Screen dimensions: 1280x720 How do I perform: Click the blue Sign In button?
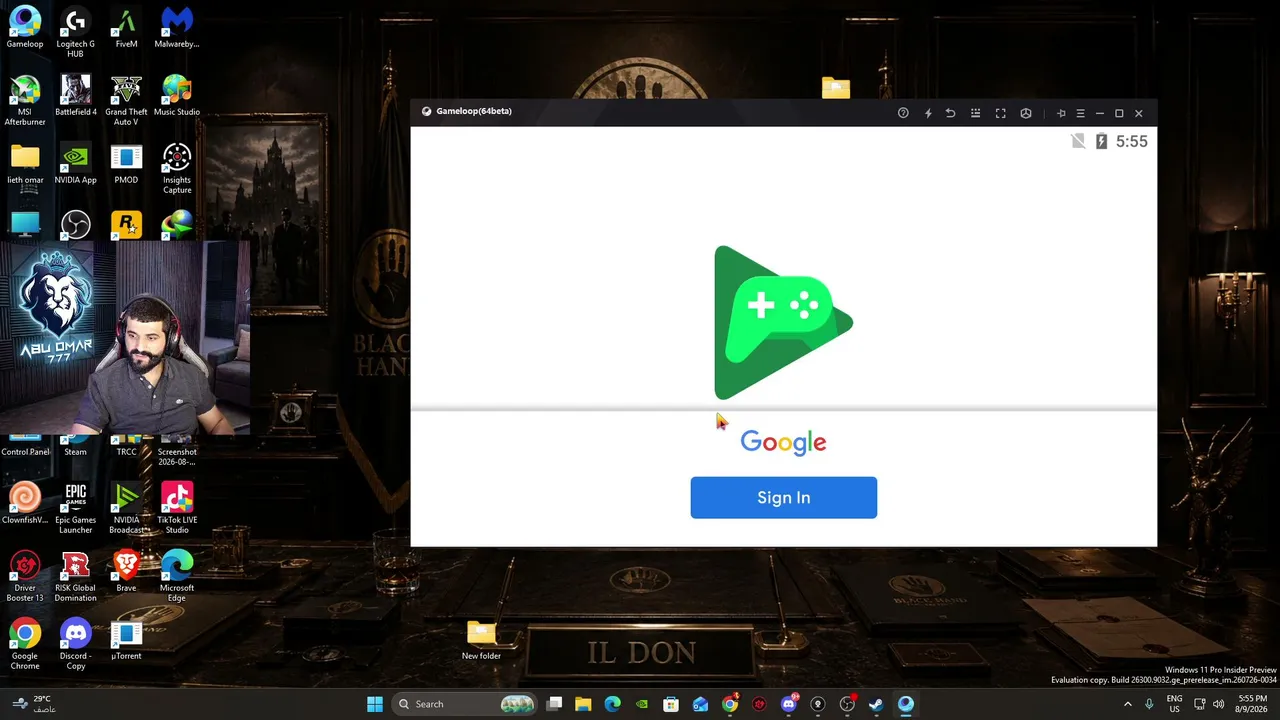click(784, 498)
